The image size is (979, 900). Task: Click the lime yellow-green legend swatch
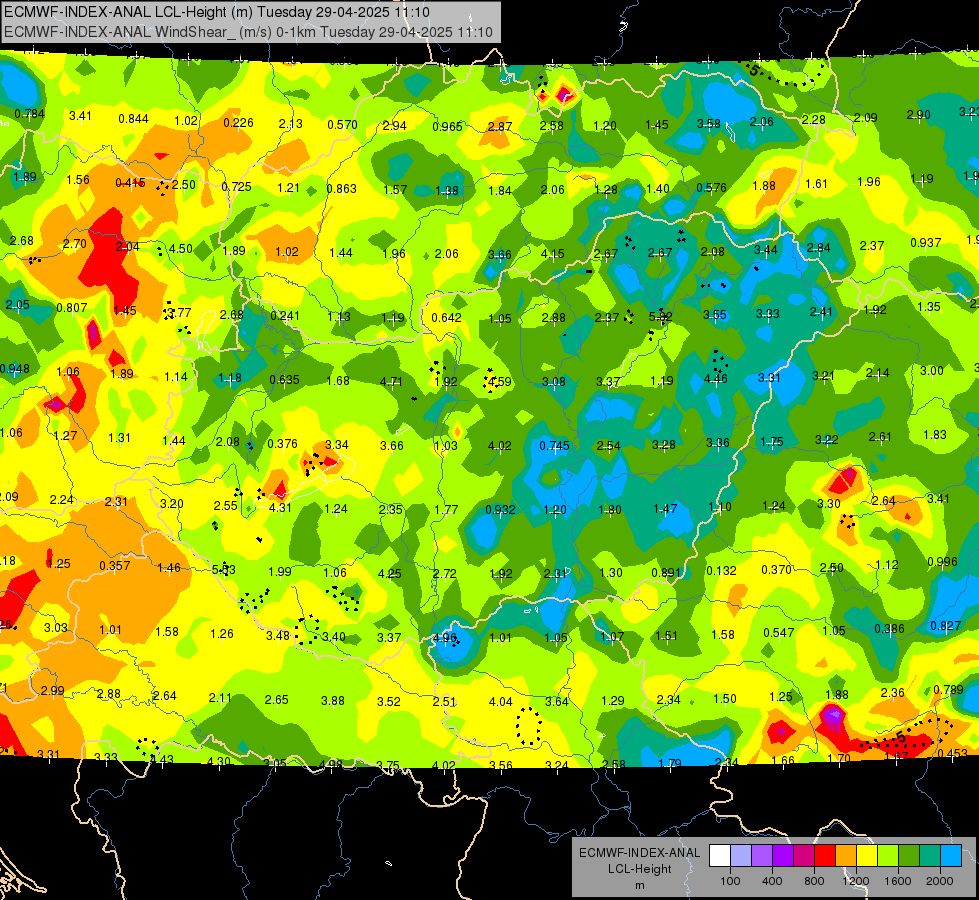[x=888, y=856]
